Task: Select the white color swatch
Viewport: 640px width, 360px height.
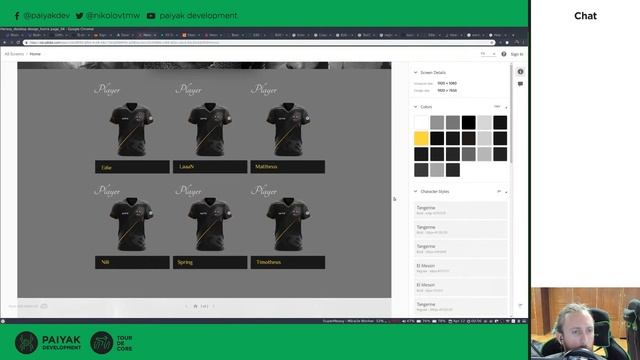Action: [421, 122]
